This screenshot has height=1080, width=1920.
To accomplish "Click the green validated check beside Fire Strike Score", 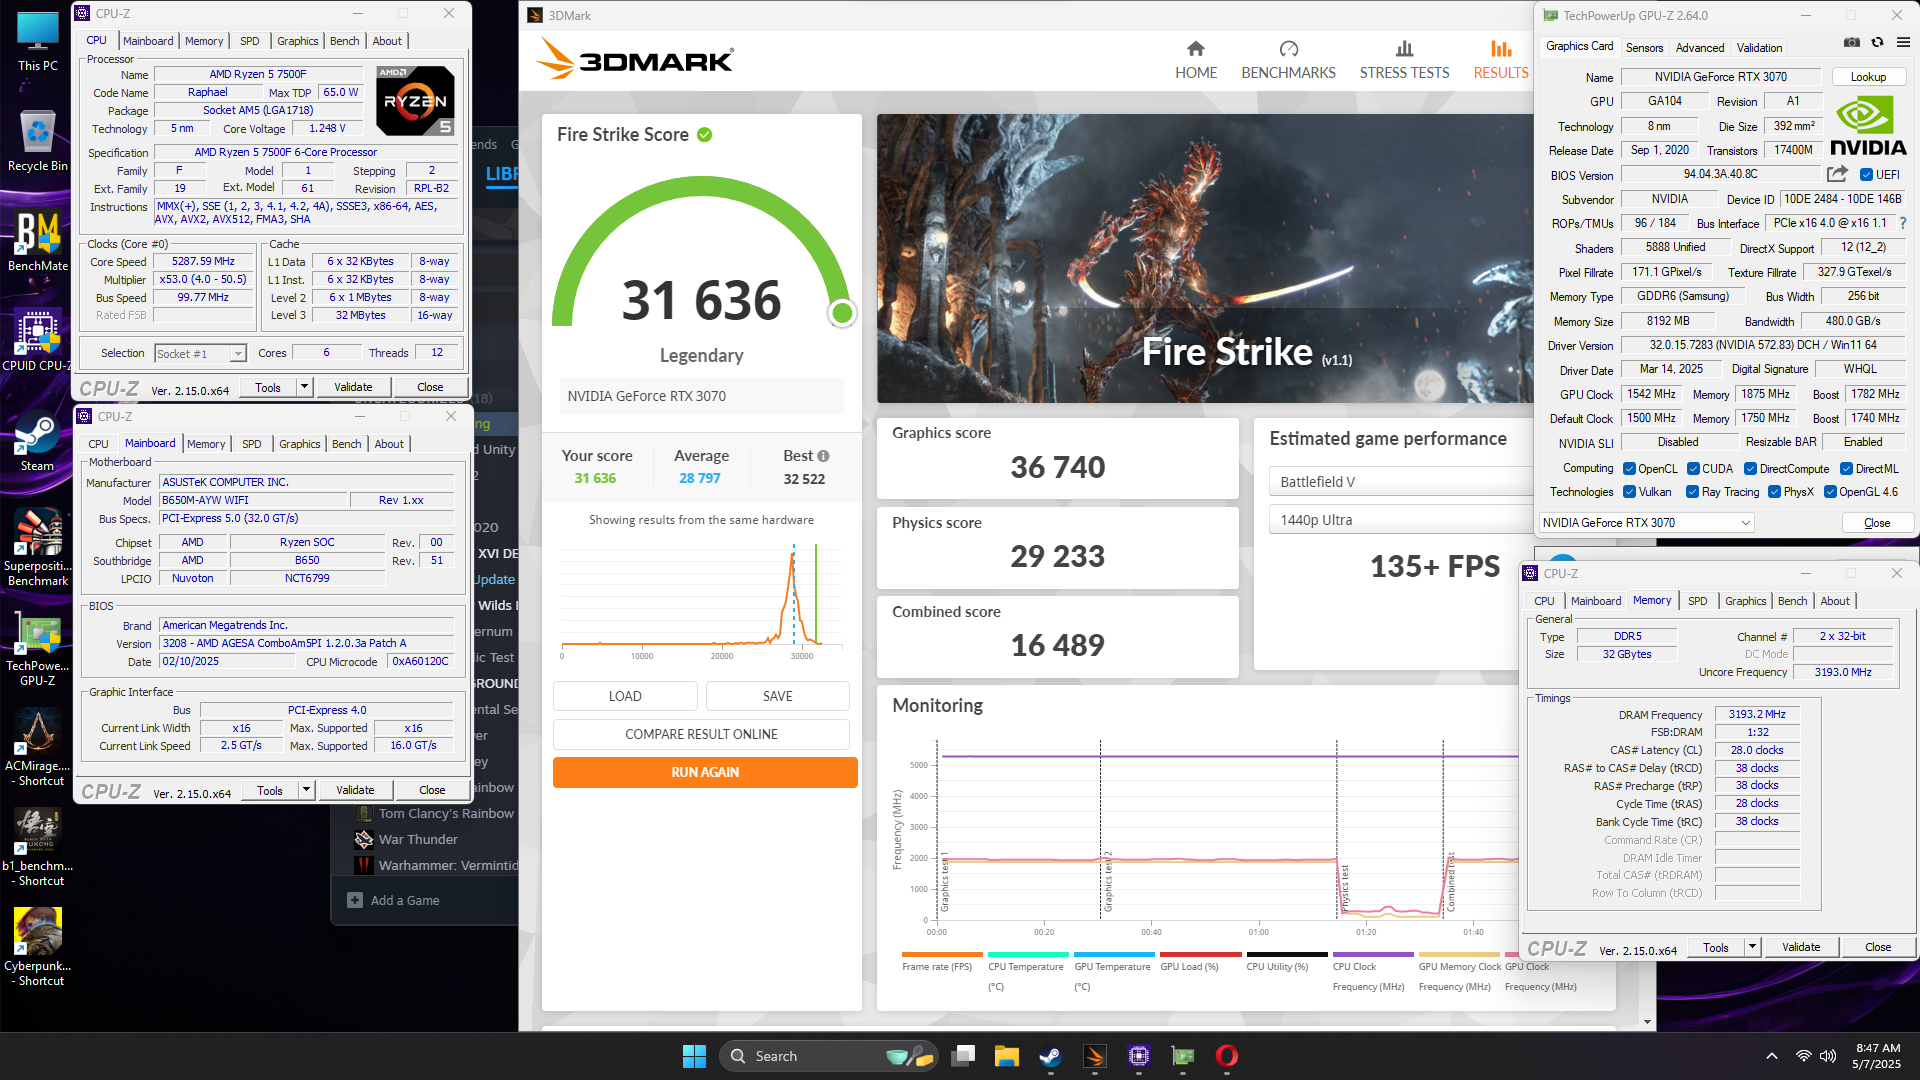I will [705, 135].
